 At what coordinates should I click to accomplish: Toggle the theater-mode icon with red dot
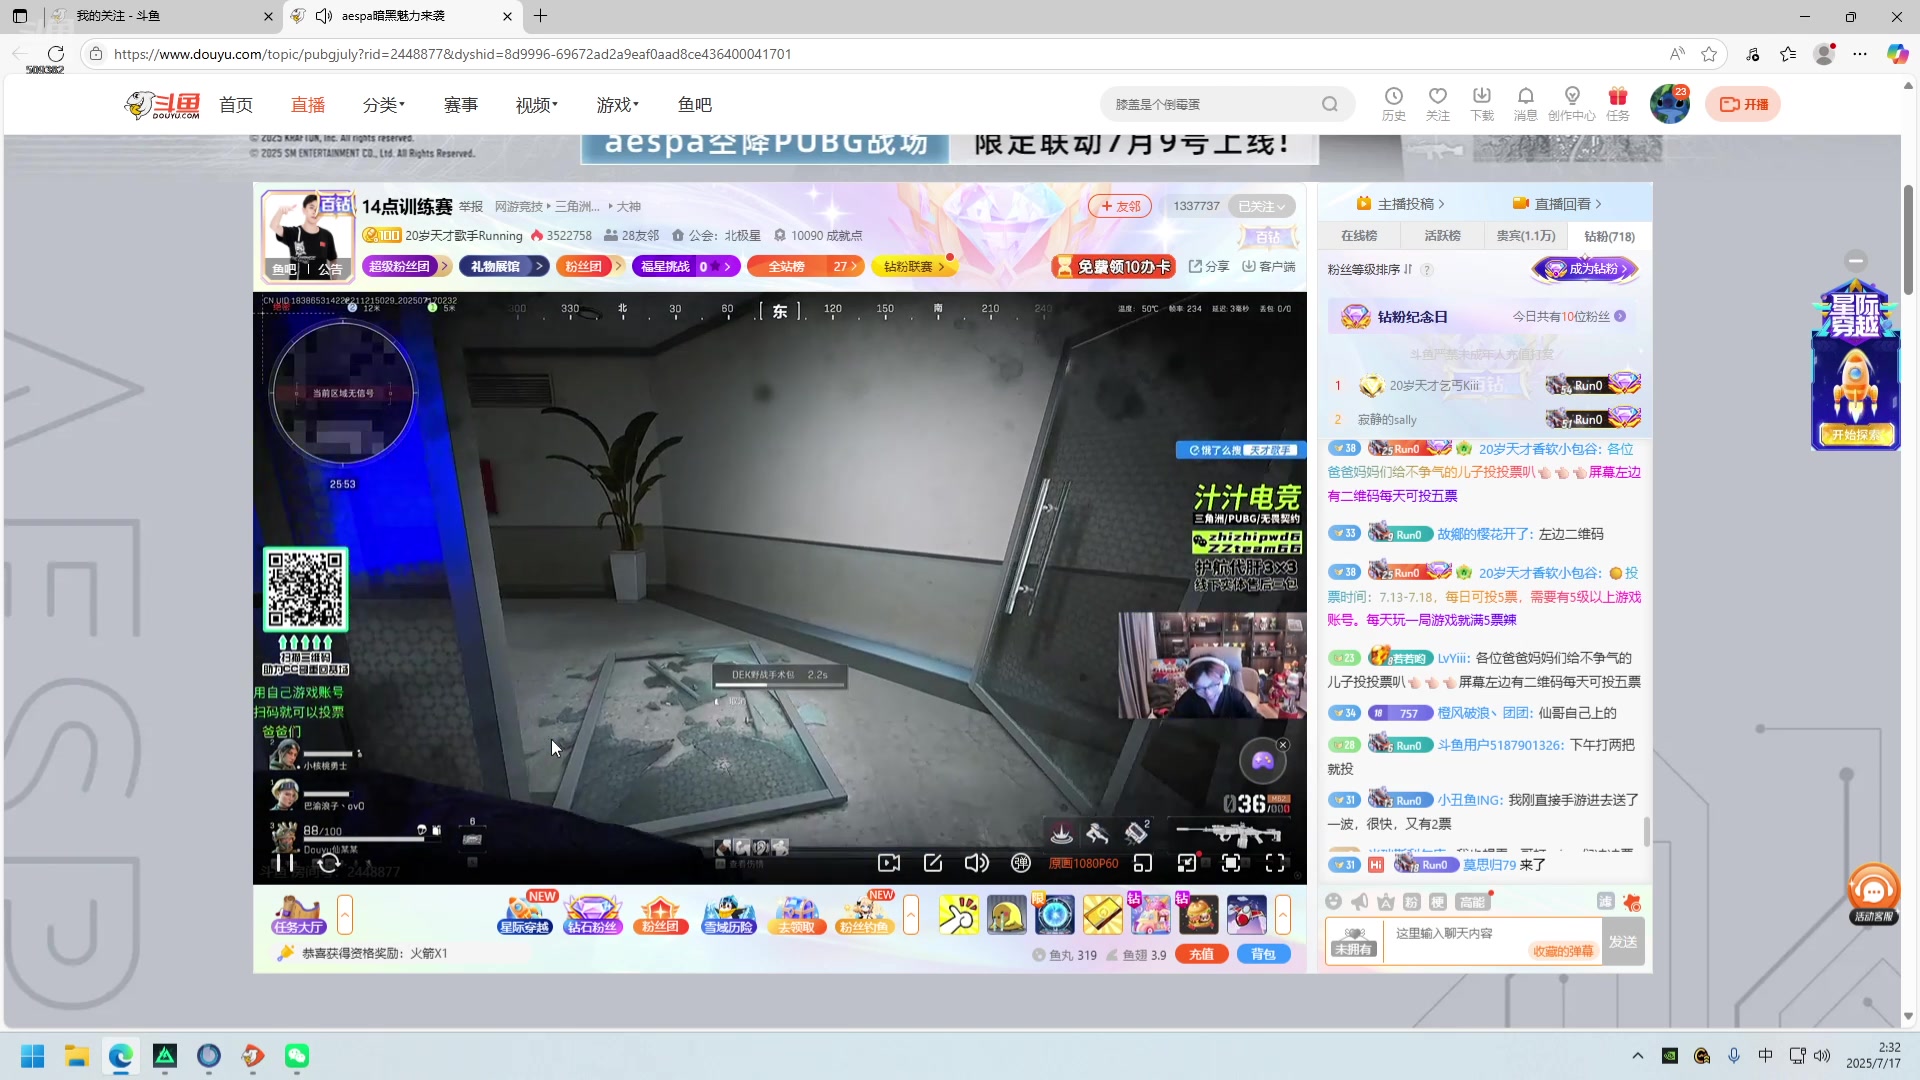tap(1187, 862)
